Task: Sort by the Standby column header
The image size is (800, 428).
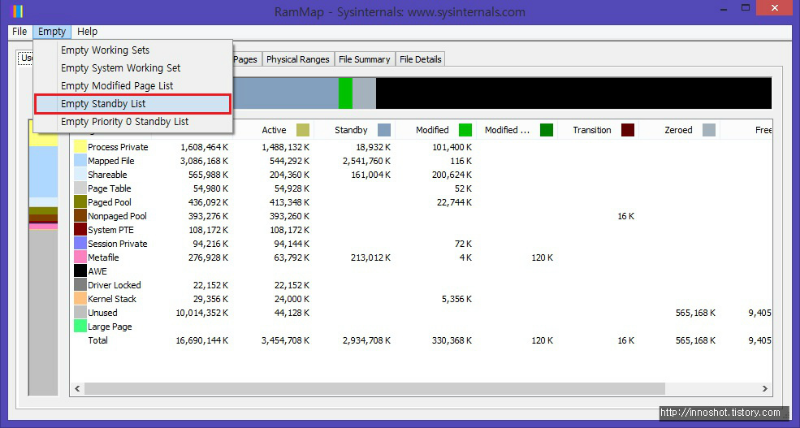Action: [351, 130]
